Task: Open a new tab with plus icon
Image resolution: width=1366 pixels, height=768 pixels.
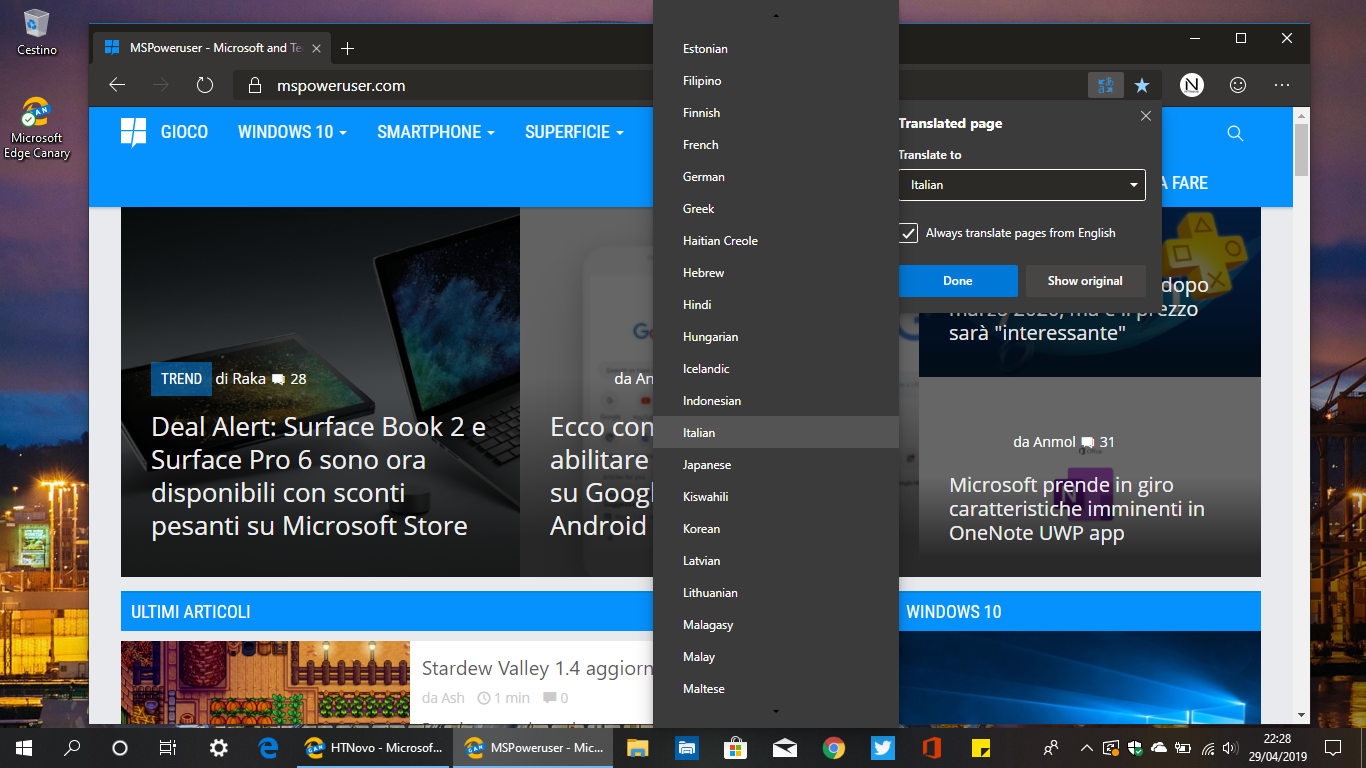Action: pyautogui.click(x=347, y=48)
